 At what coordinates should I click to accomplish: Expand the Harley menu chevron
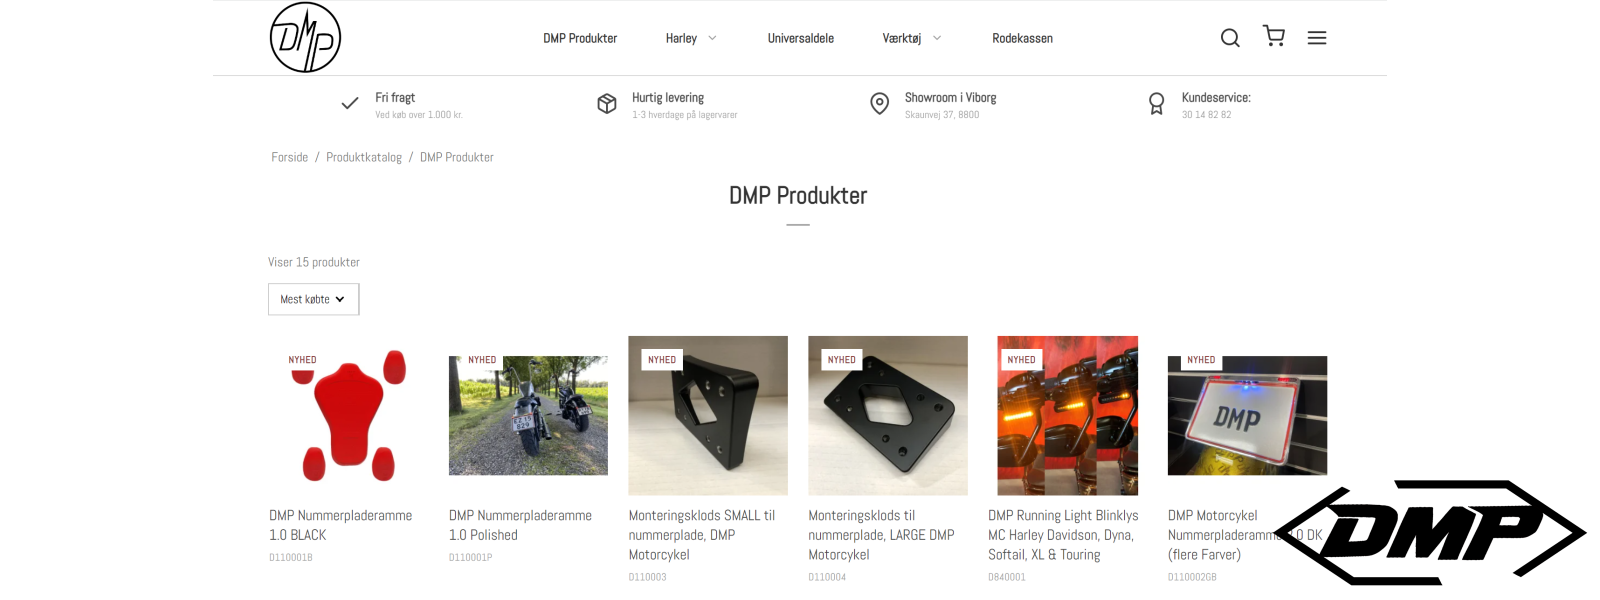pos(713,39)
